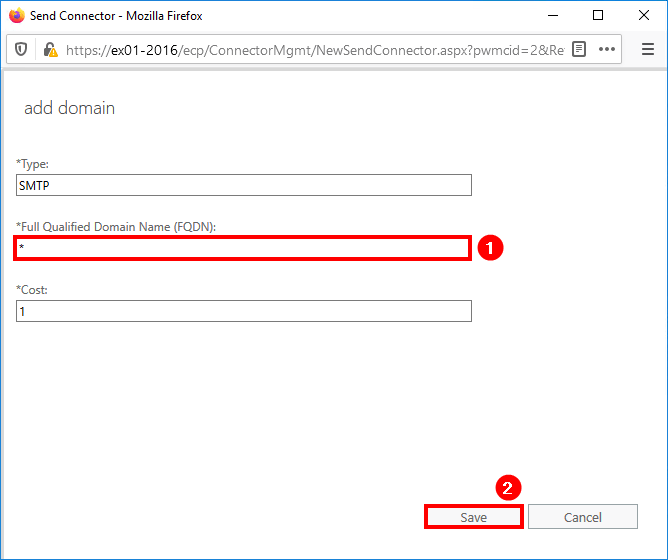Screen dimensions: 668x560
Task: Minimize the Send Connector window
Action: tap(553, 16)
